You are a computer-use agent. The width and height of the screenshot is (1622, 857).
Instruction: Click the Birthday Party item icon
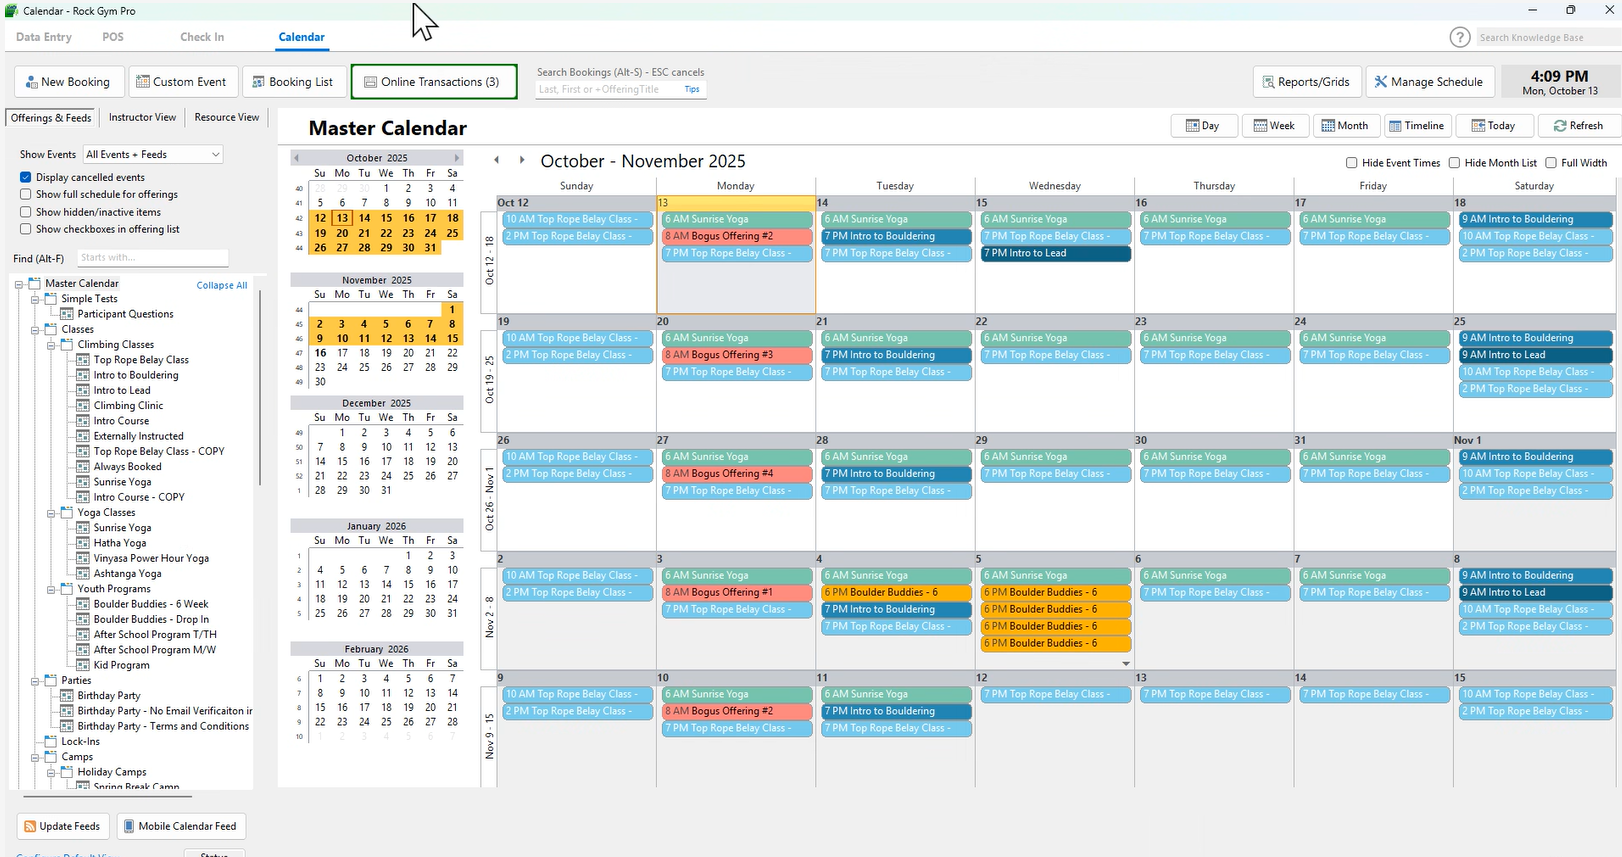[68, 696]
